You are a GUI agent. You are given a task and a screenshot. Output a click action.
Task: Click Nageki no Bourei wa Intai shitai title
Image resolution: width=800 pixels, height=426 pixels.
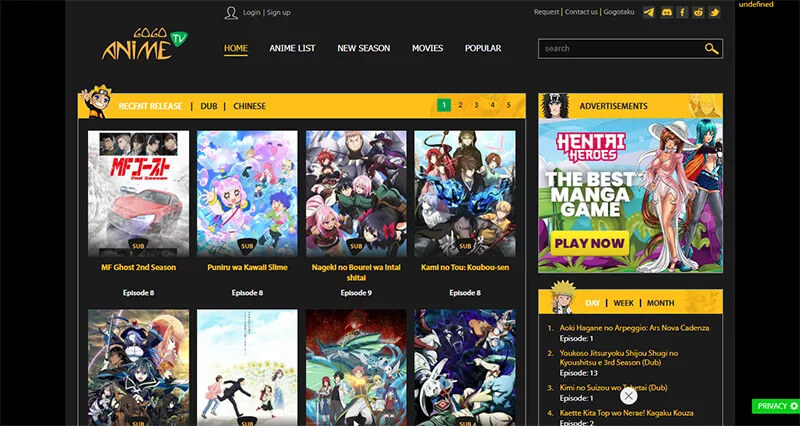[356, 272]
